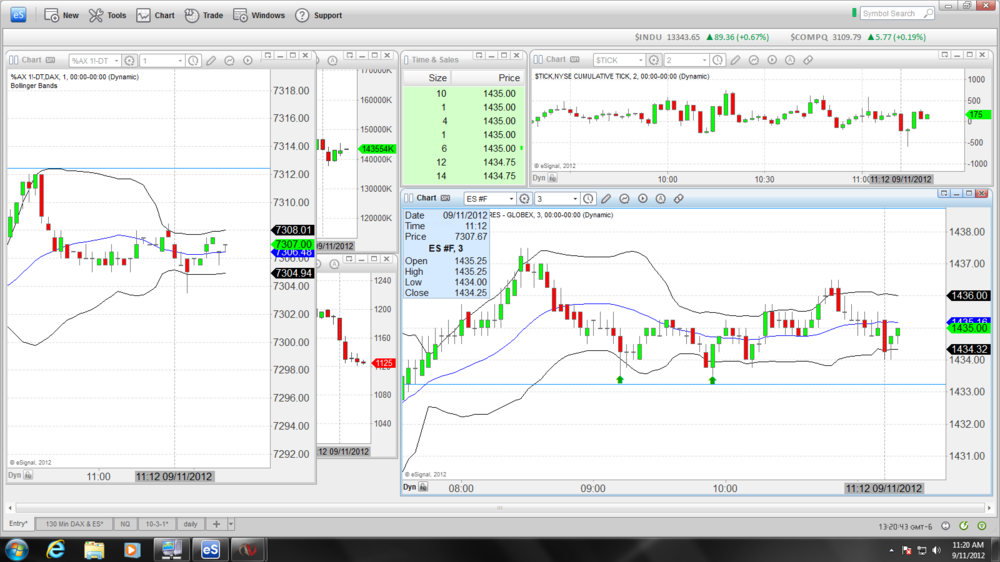Click replay play icon in $TICK chart

pos(772,60)
